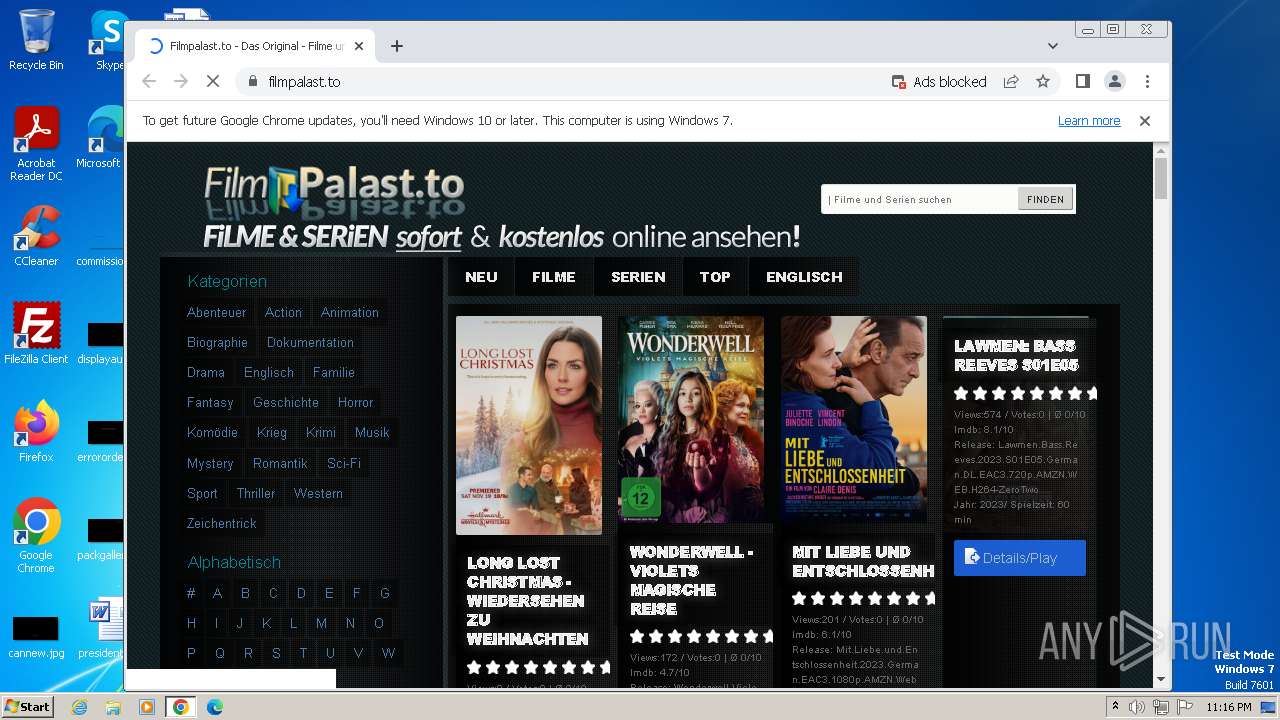Open the Long Lost Christmas poster
Image resolution: width=1280 pixels, height=720 pixels.
tap(529, 425)
